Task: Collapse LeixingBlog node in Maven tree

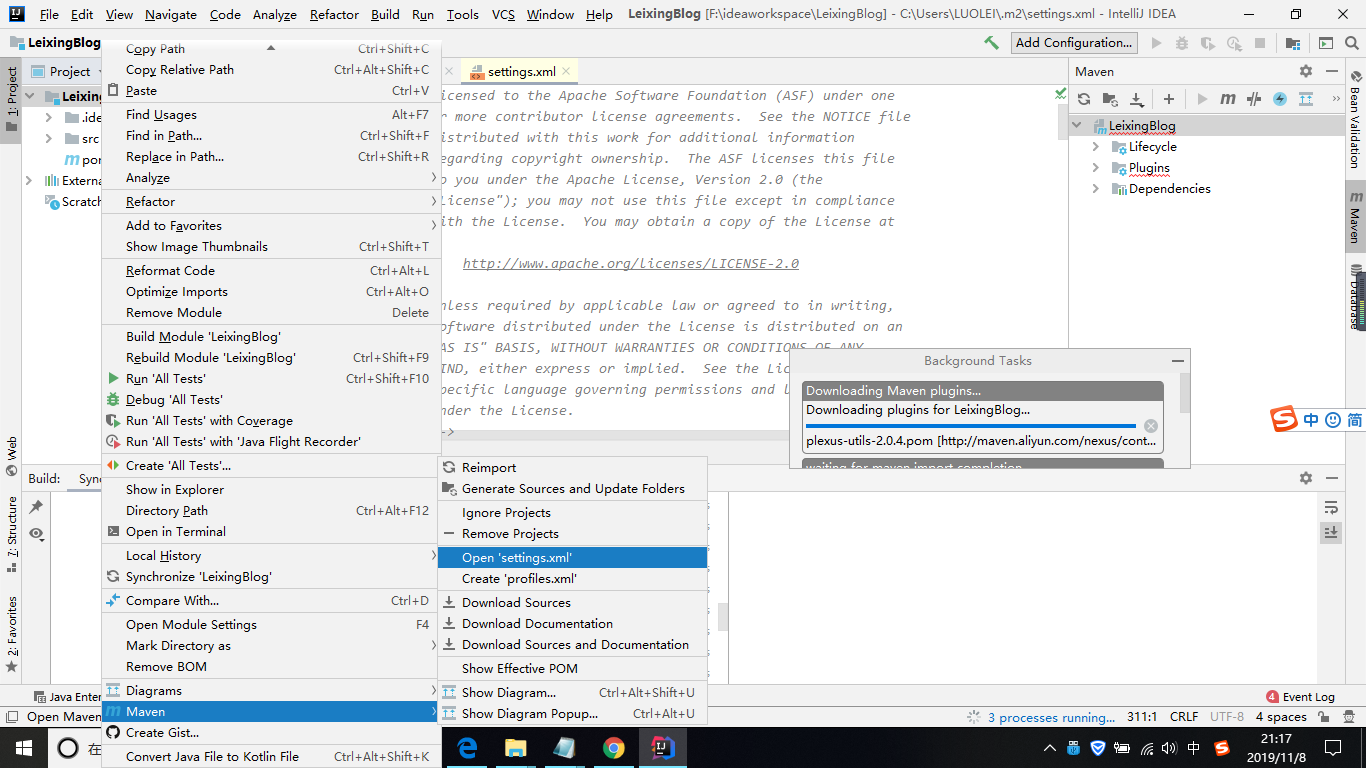Action: tap(1078, 126)
